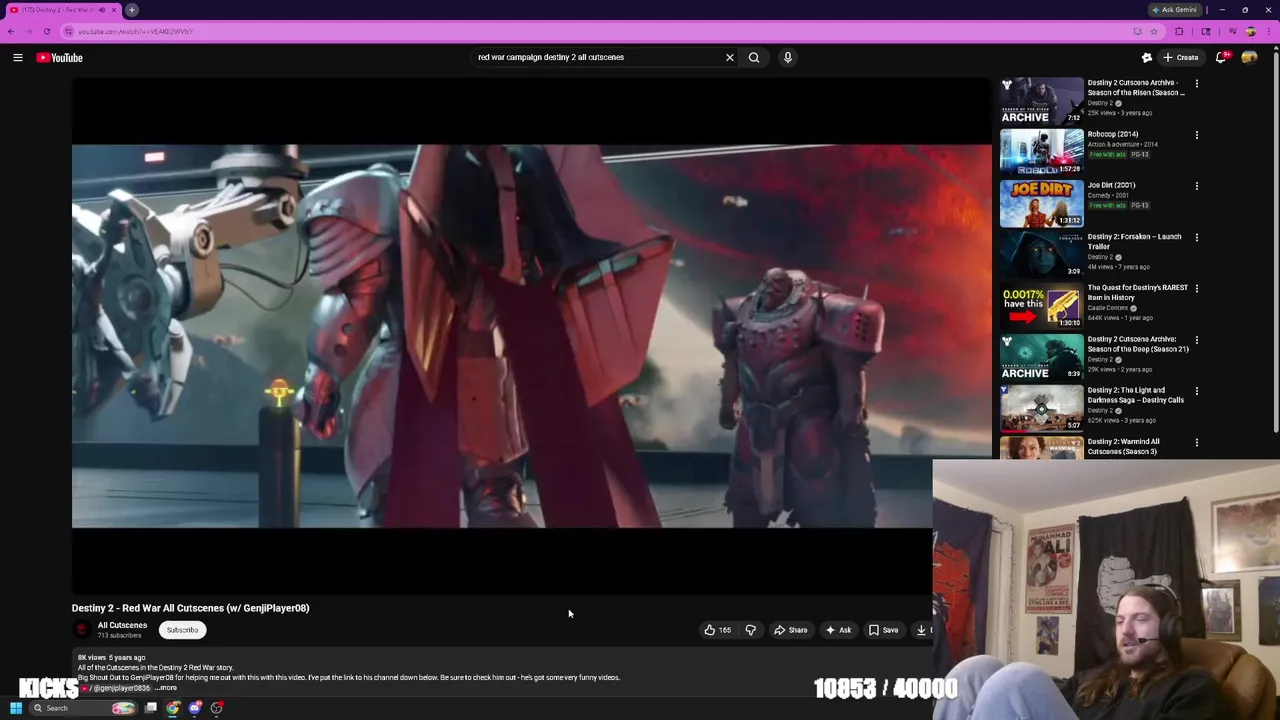Open options for Season of the Risen video
This screenshot has width=1280, height=720.
[1196, 84]
